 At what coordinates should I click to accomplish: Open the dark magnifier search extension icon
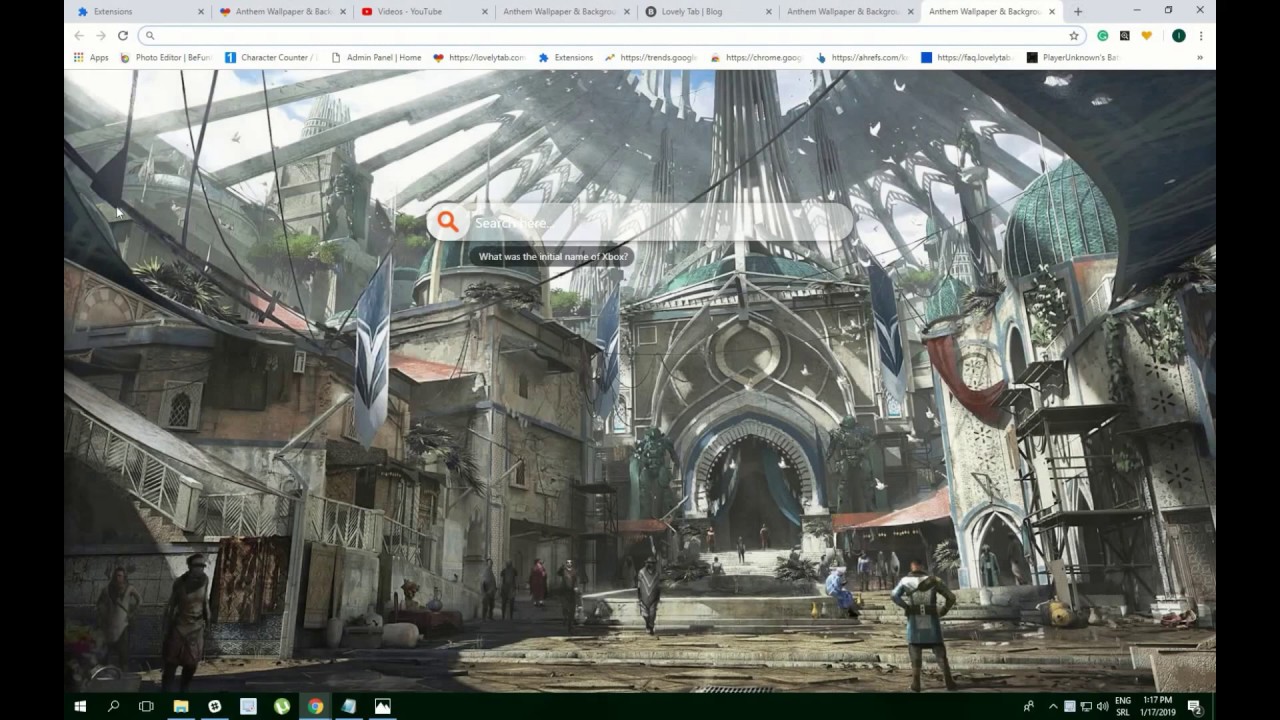click(1124, 35)
